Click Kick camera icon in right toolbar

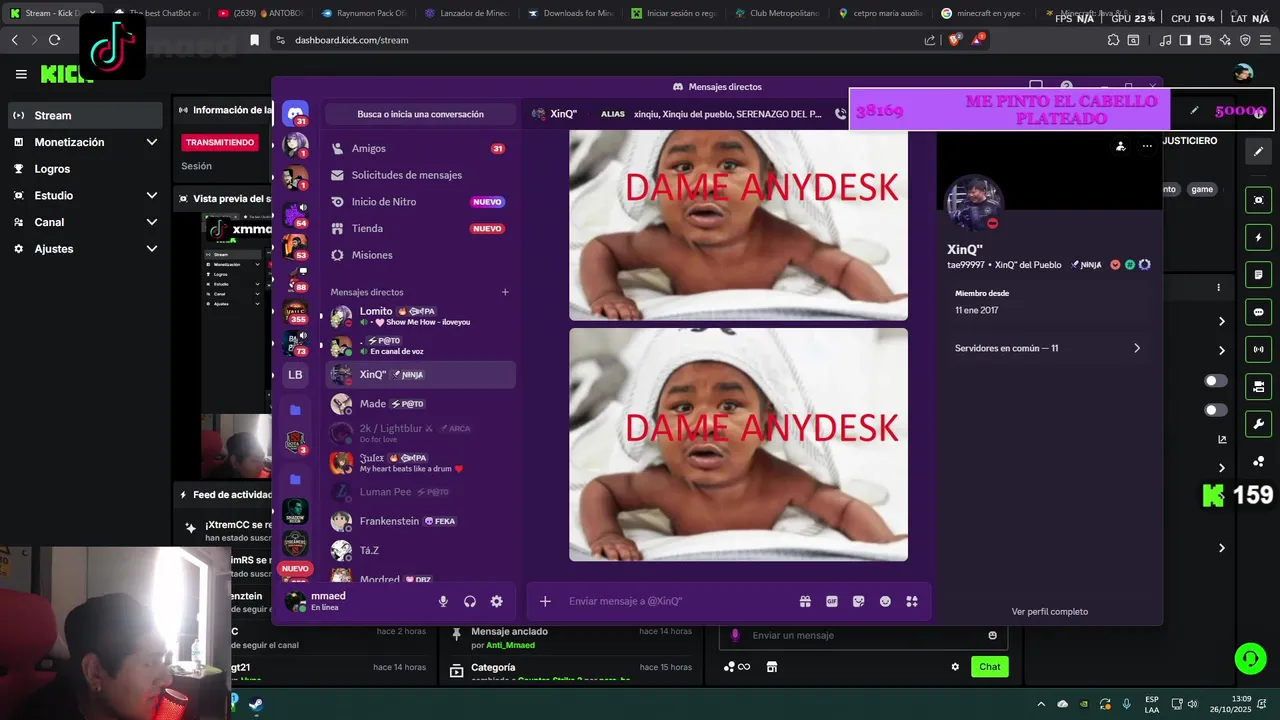pyautogui.click(x=1259, y=386)
